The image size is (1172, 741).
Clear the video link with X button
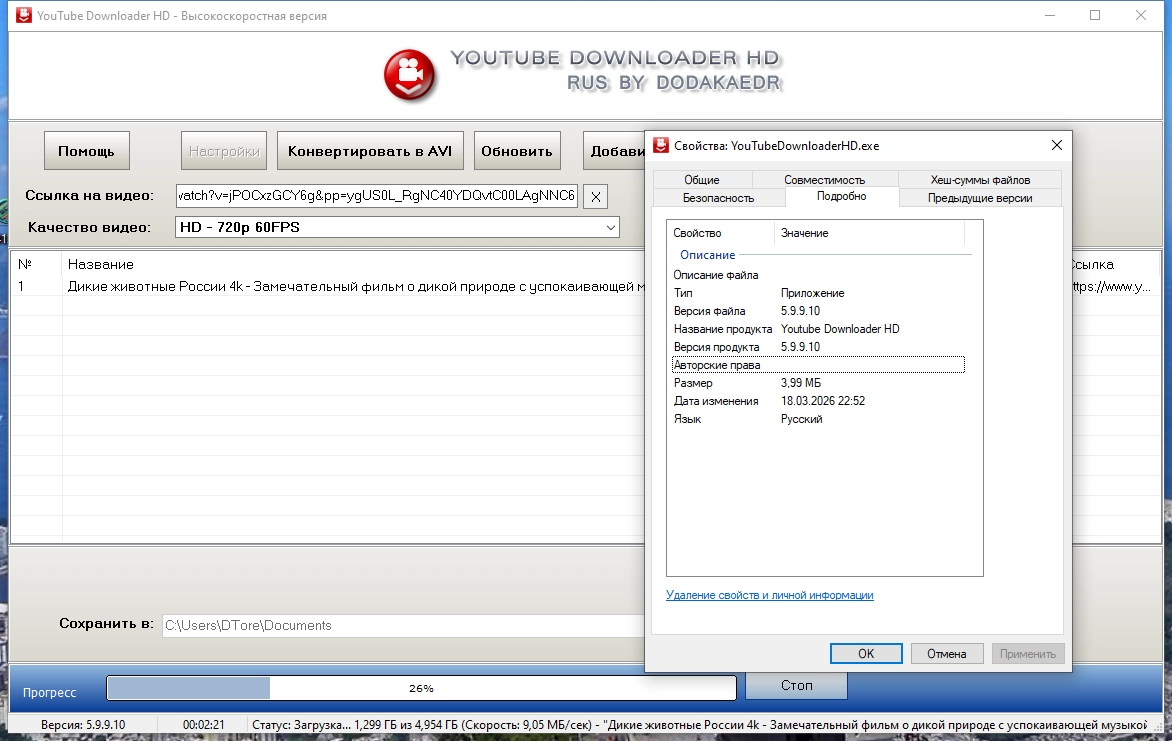(596, 197)
